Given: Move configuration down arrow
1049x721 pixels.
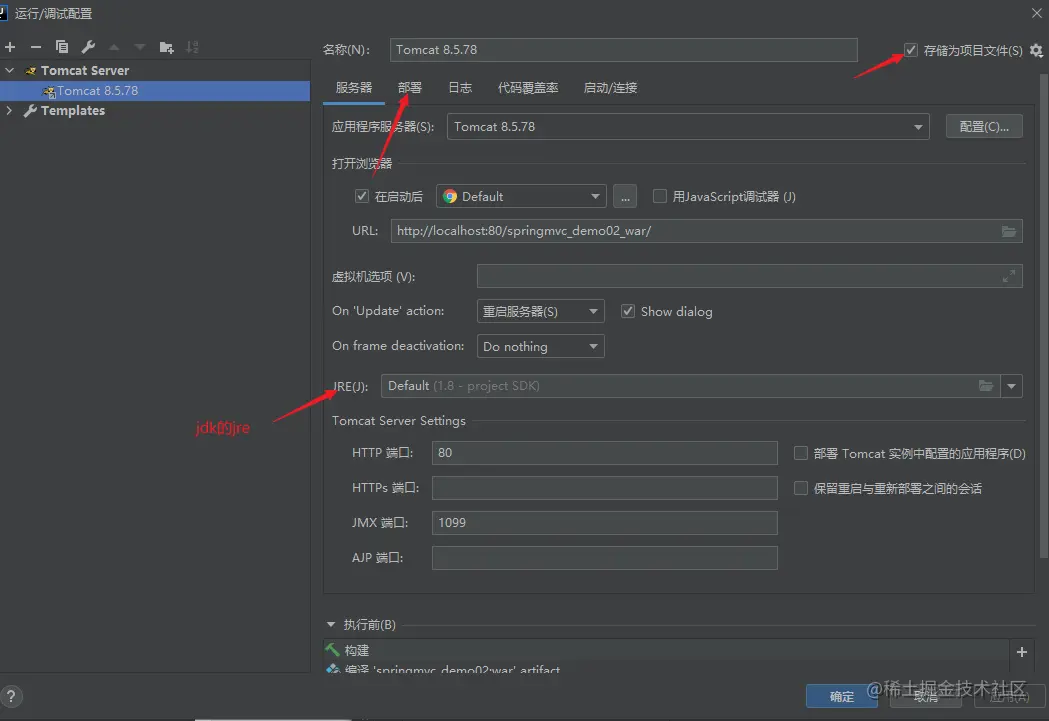Looking at the screenshot, I should (x=140, y=47).
